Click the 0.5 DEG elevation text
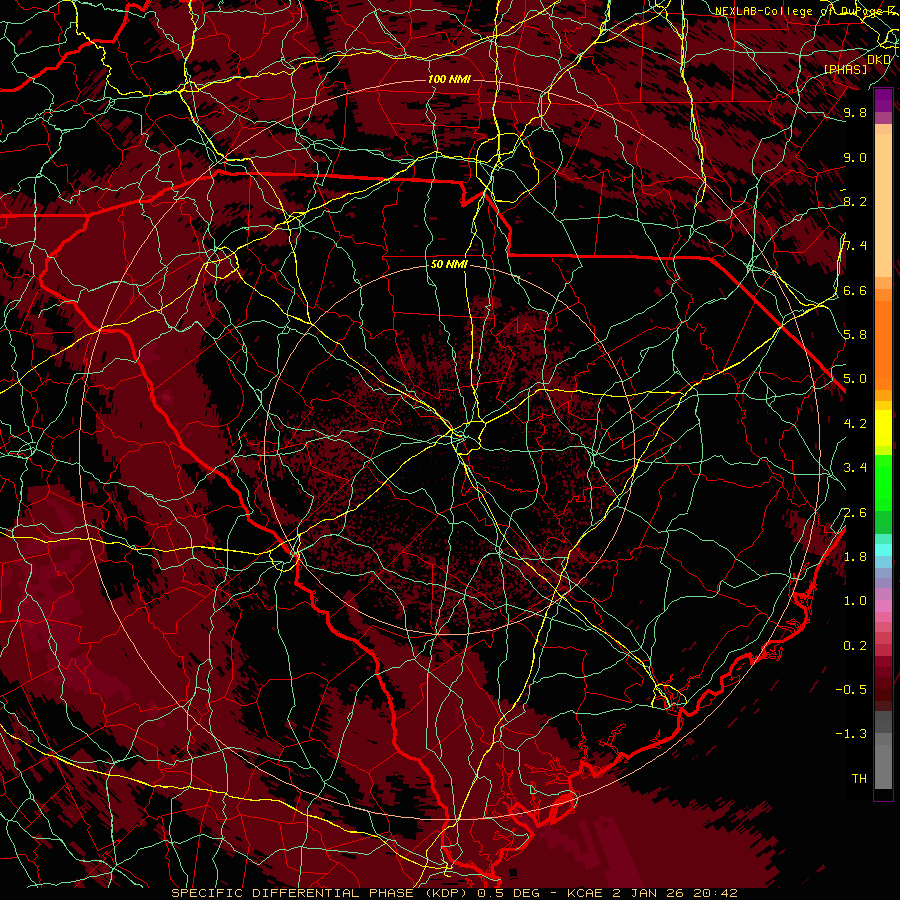This screenshot has height=900, width=900. (508, 893)
